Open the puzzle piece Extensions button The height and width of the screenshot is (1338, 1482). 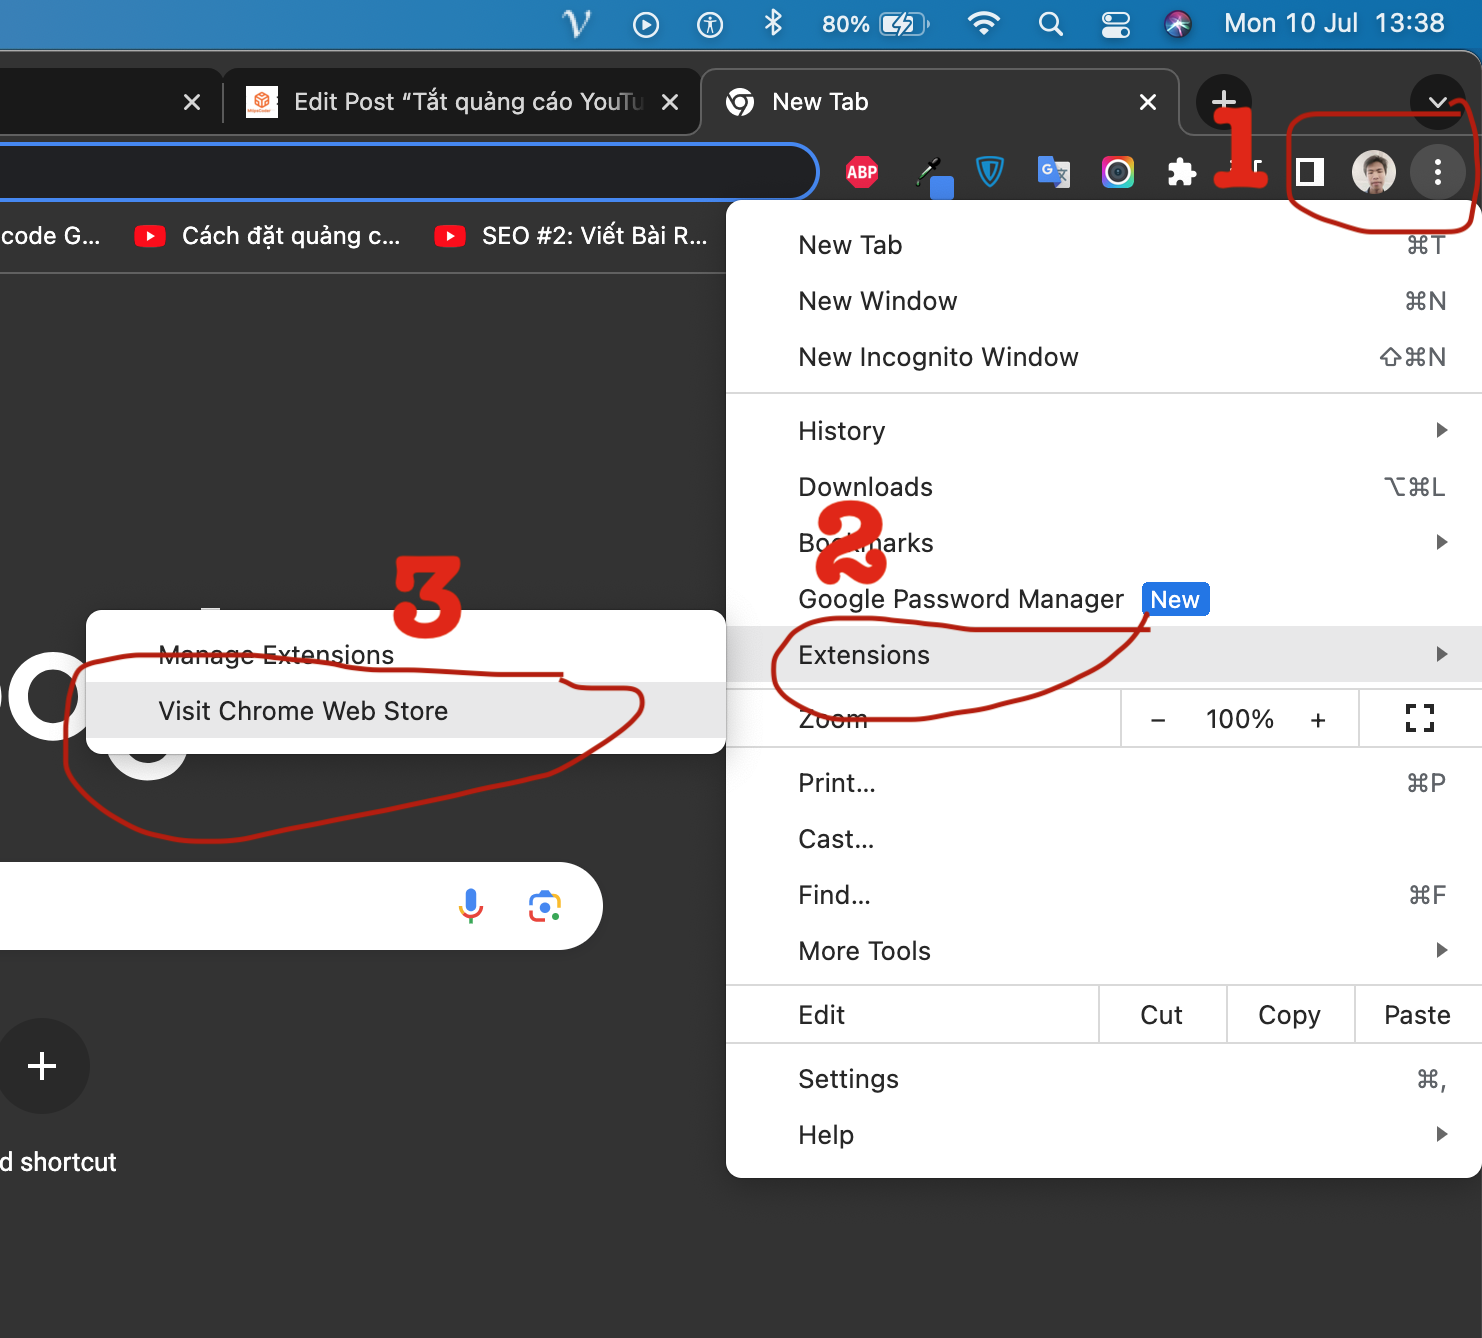[x=1181, y=172]
